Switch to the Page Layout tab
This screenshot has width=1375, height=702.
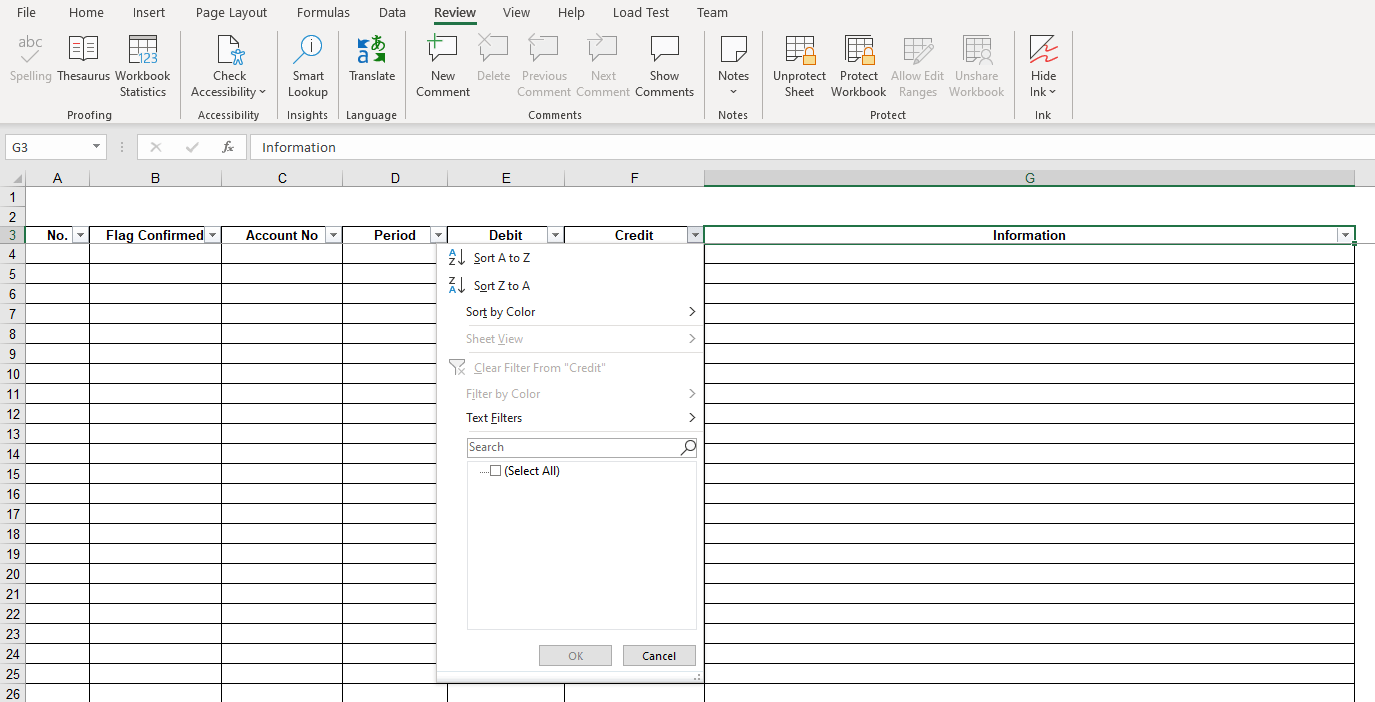click(232, 13)
